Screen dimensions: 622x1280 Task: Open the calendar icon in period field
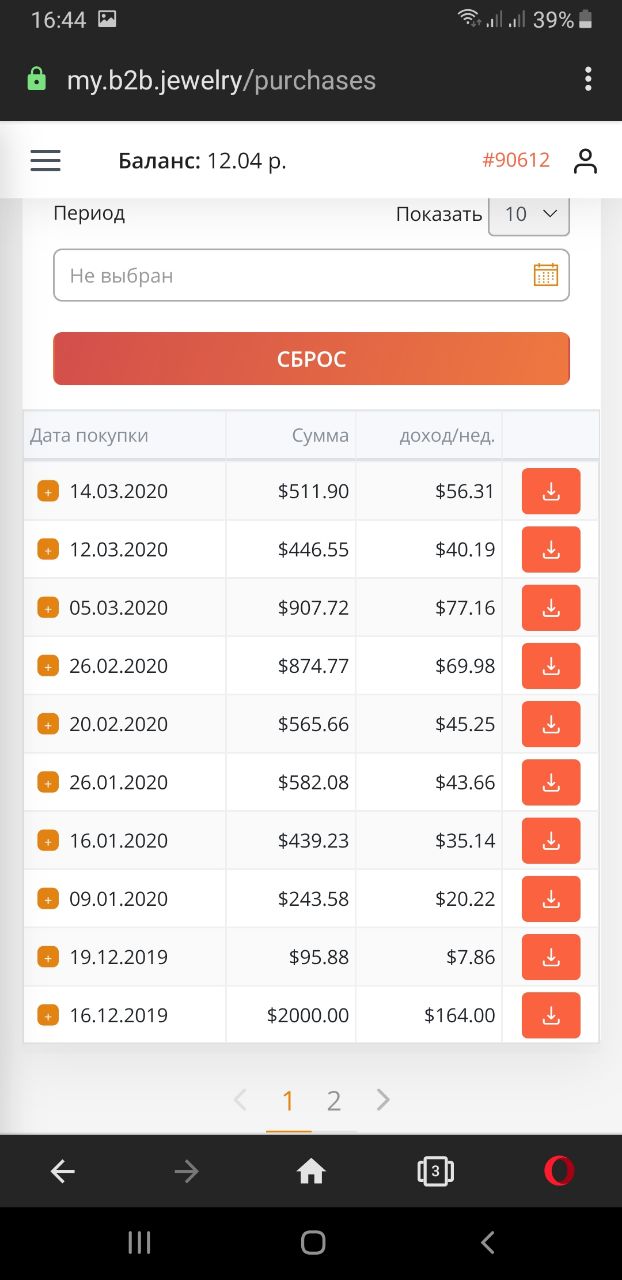(x=545, y=275)
